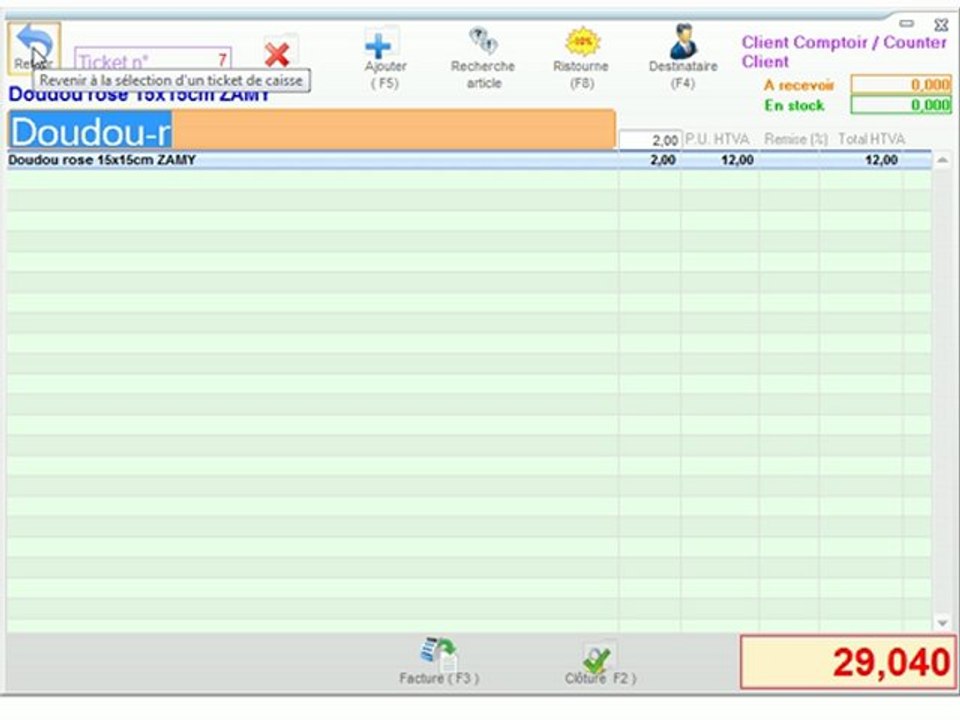
Task: Click the scrollbar up arrow
Action: coord(942,160)
